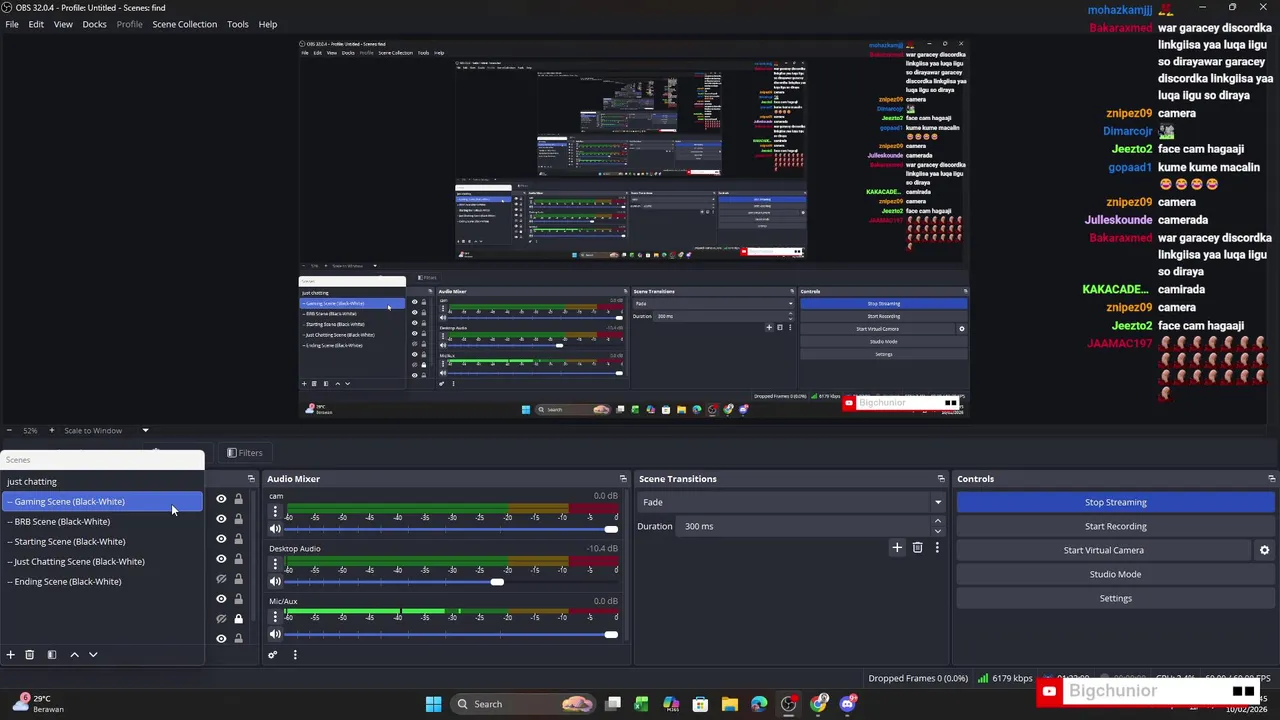Screen dimensions: 1280x720
Task: Select "-- Ending Scene (Black-White)"
Action: tap(102, 581)
